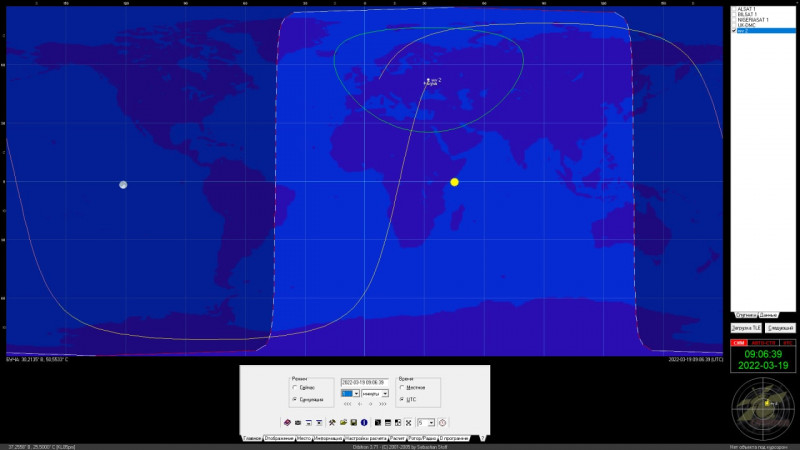Tick the NIGERIASAT 1 checkbox
800x450 pixels.
734,20
